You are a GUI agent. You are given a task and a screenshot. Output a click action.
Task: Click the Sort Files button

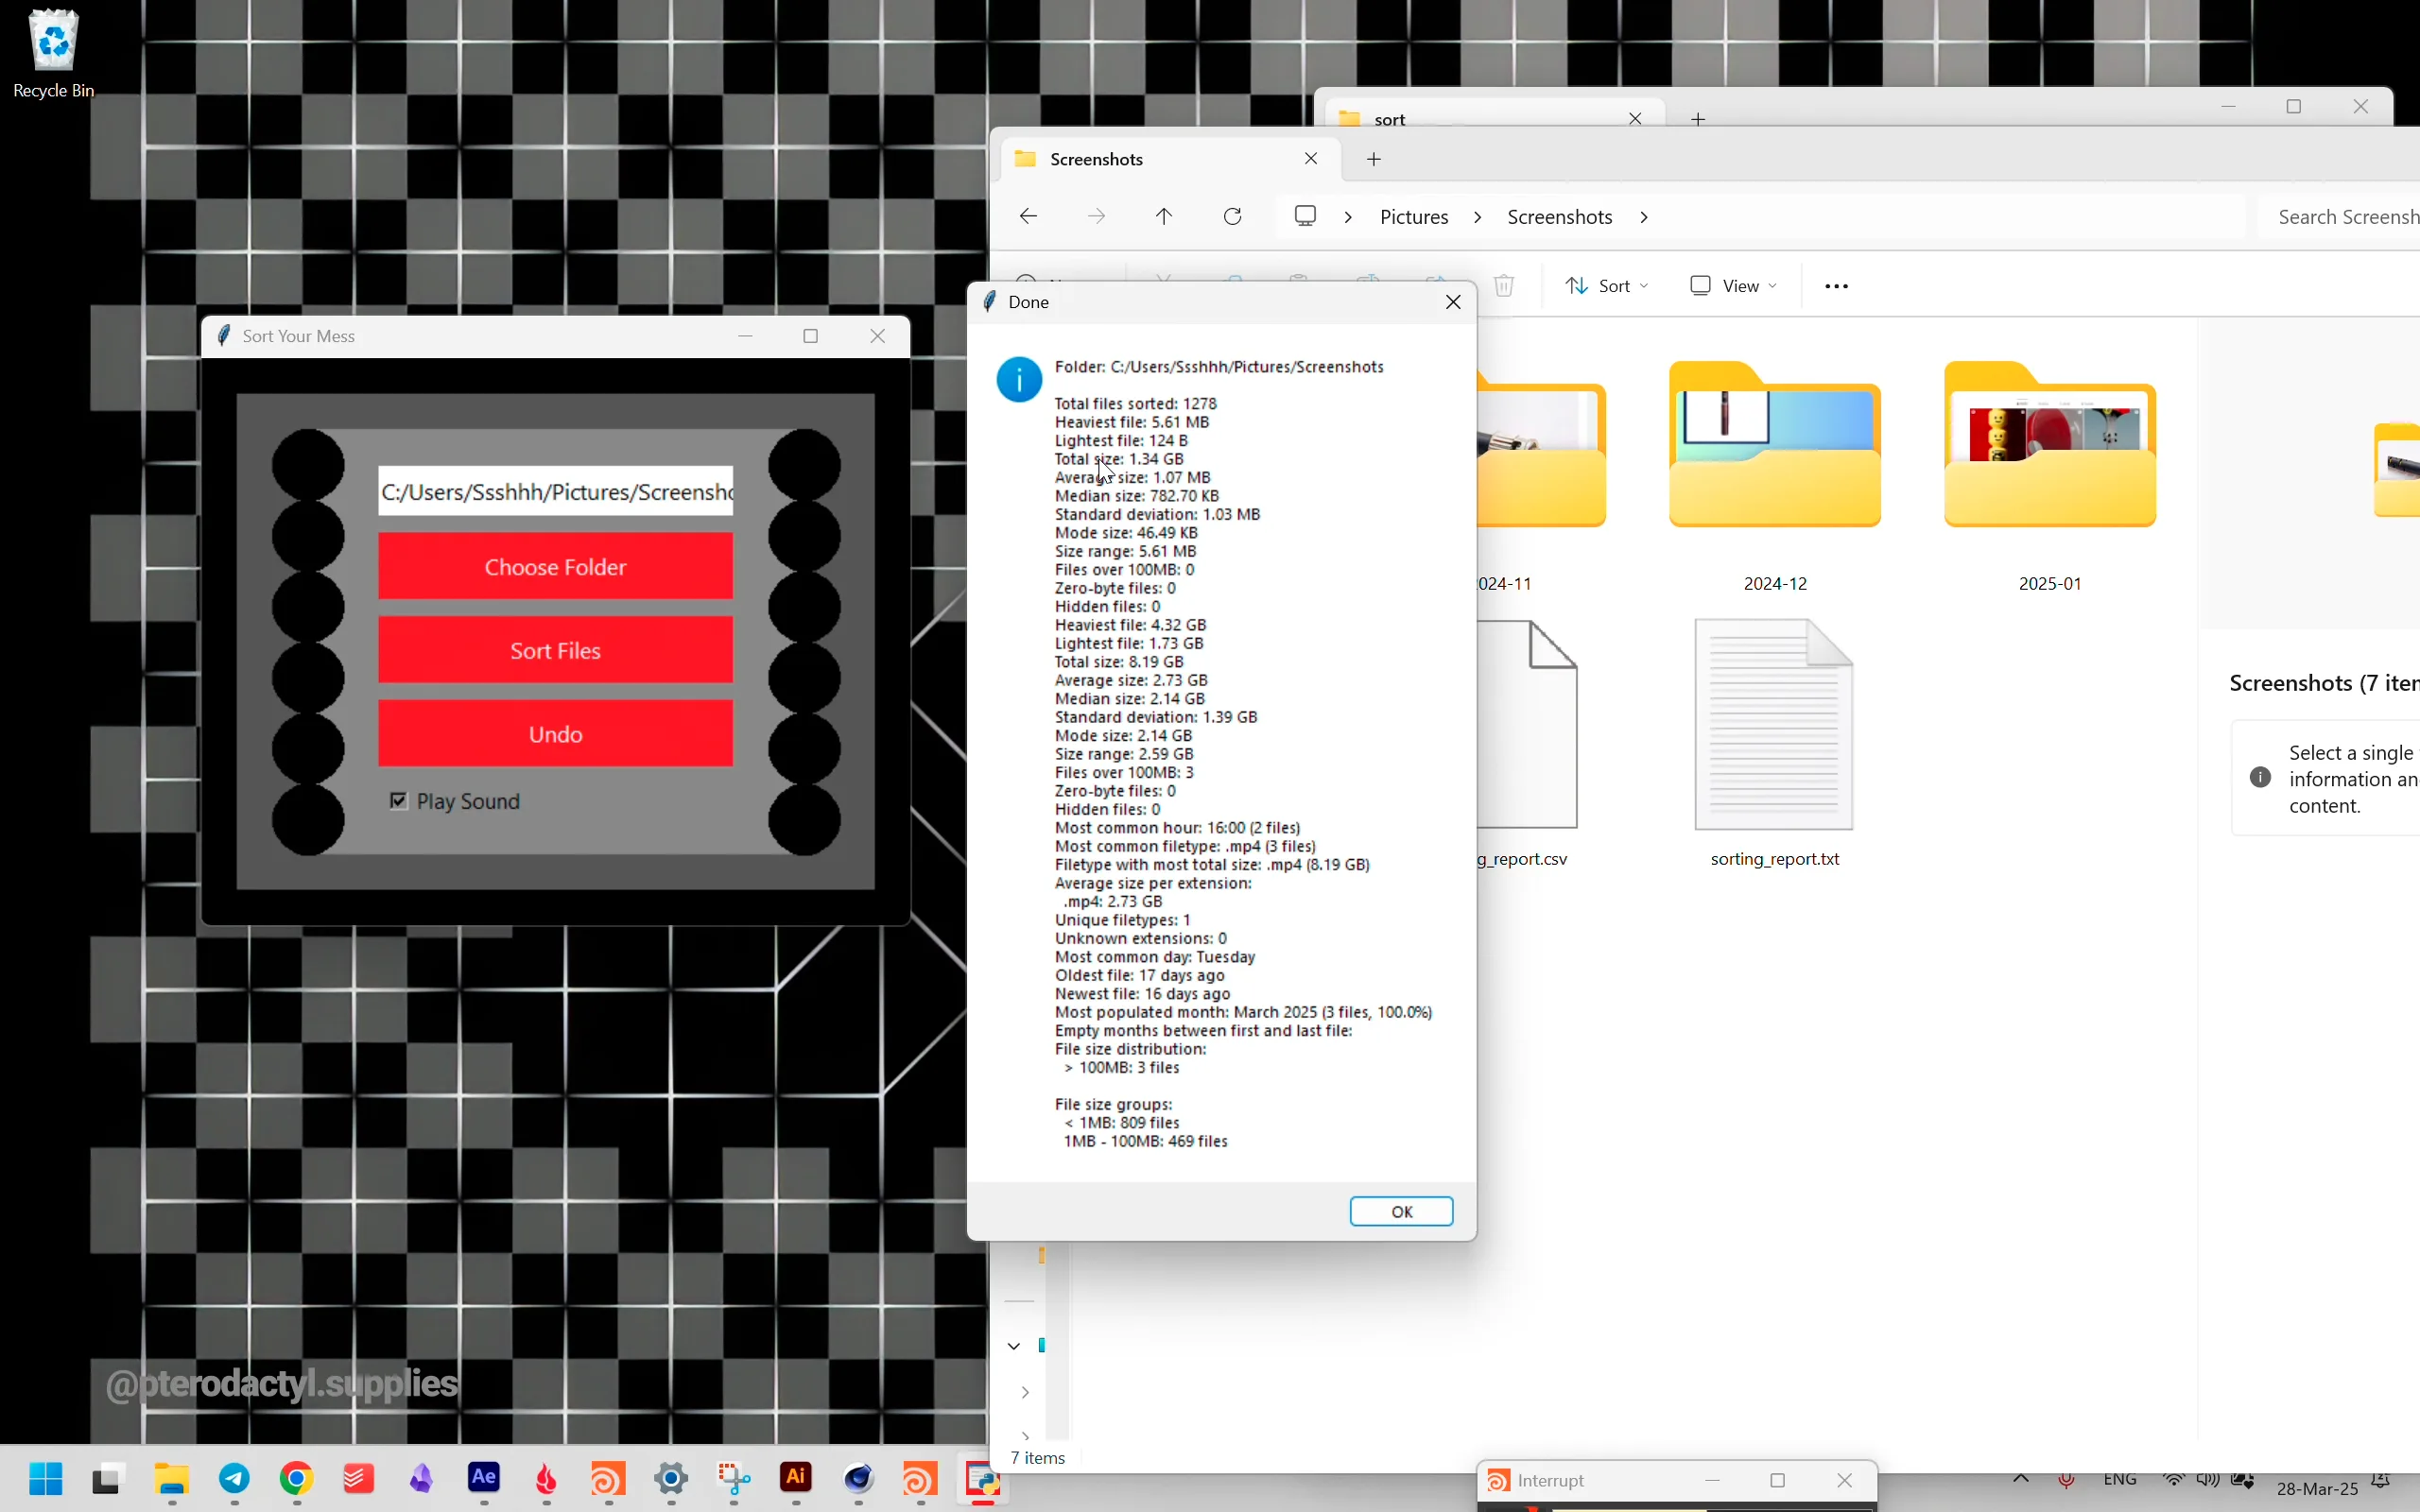point(555,650)
